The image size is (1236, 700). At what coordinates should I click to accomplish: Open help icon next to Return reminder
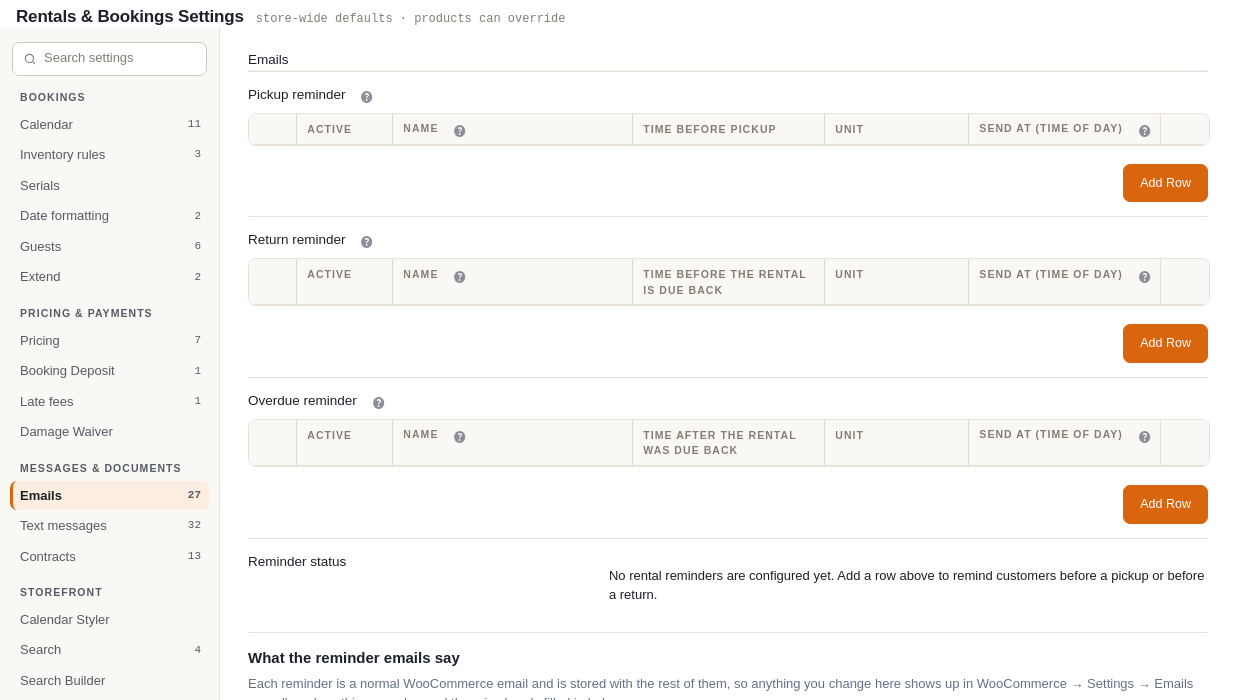[x=367, y=242]
